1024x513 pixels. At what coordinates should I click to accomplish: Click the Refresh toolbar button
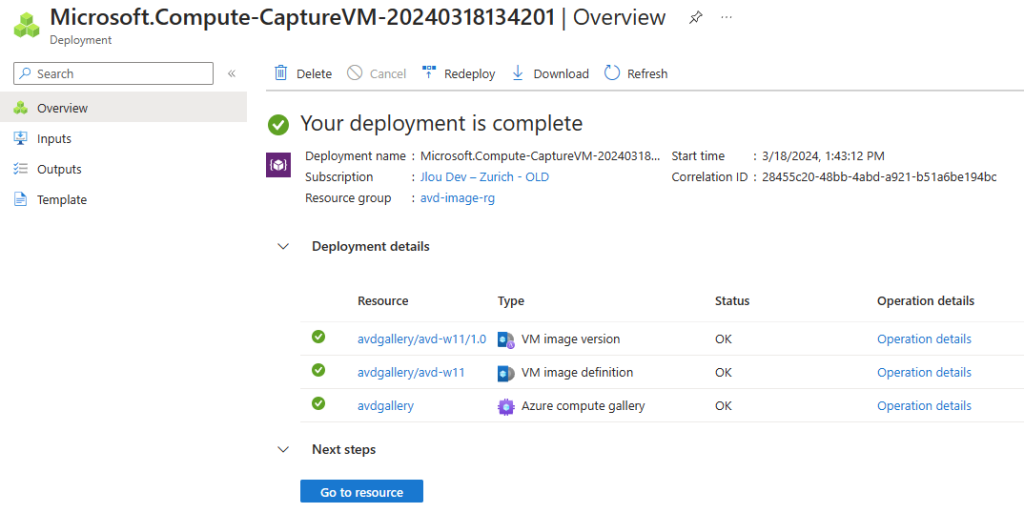[636, 74]
